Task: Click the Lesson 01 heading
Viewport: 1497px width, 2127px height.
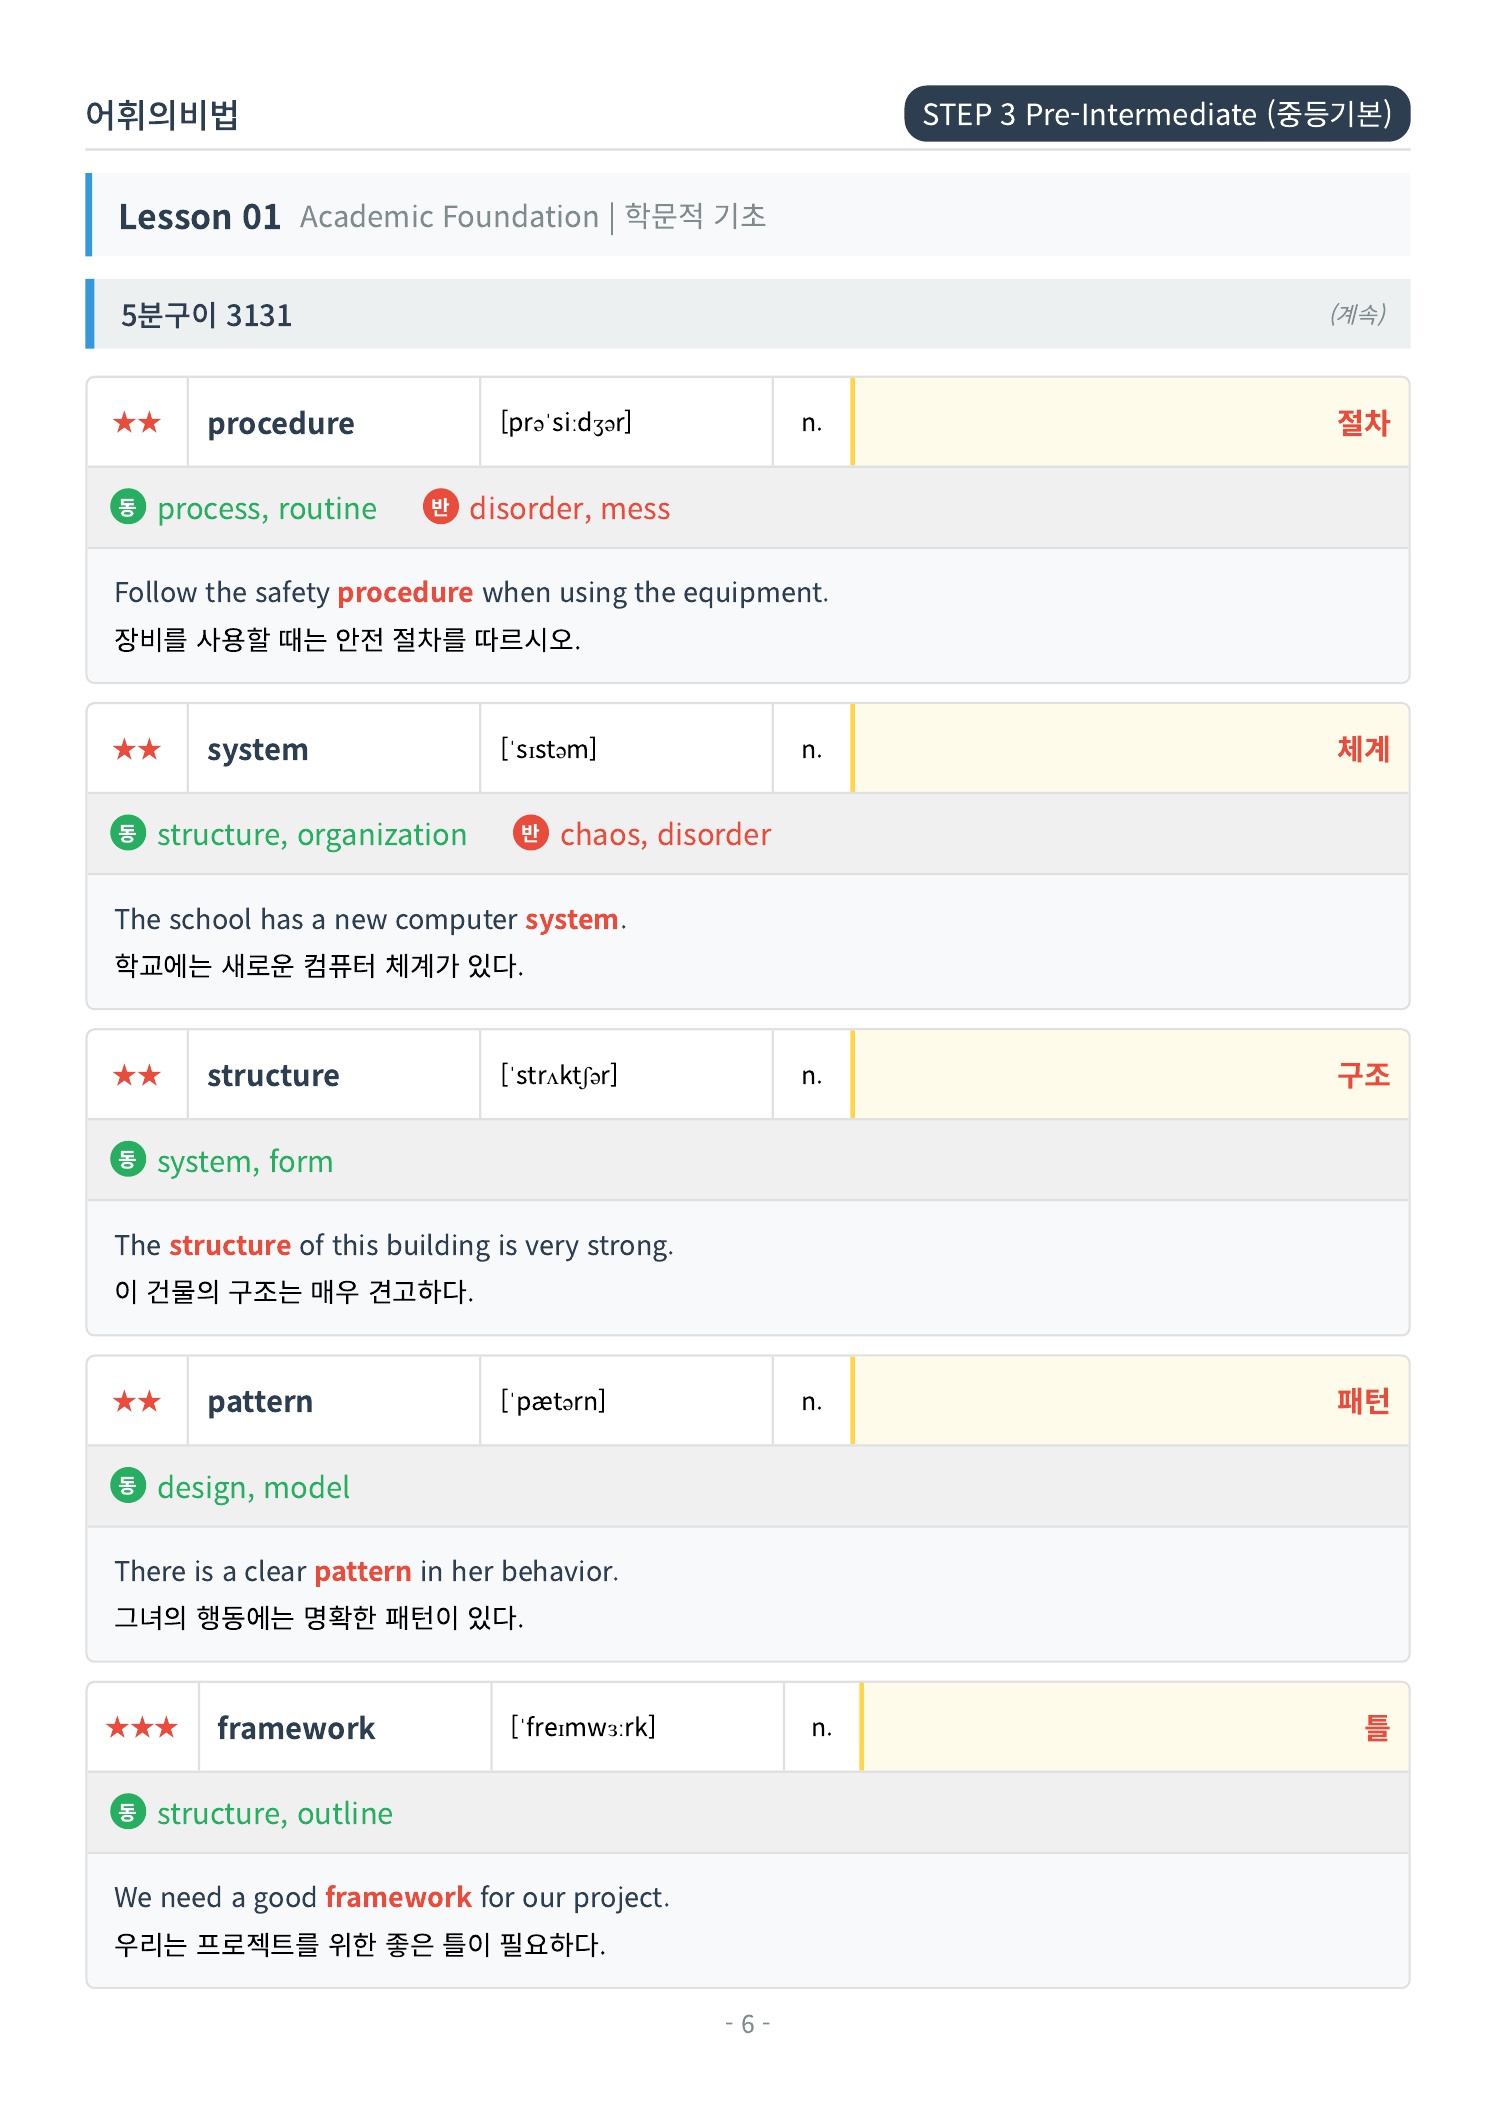Action: point(199,216)
